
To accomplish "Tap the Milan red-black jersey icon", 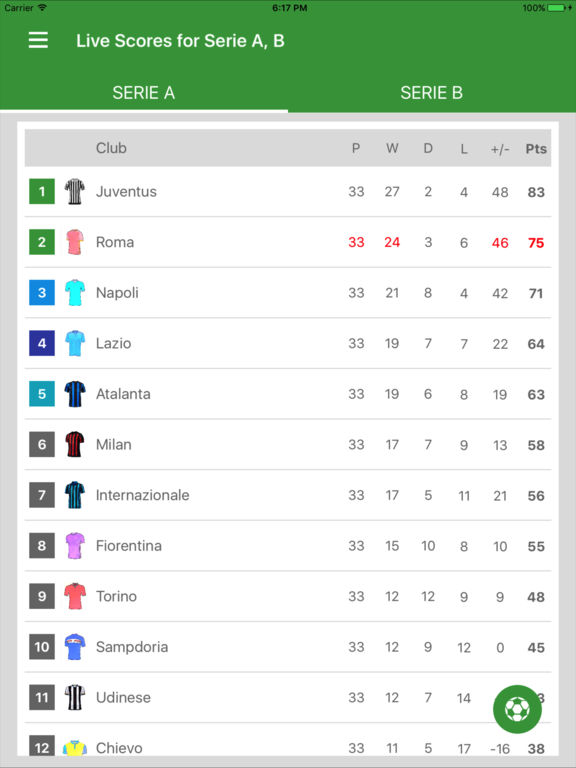I will [74, 444].
